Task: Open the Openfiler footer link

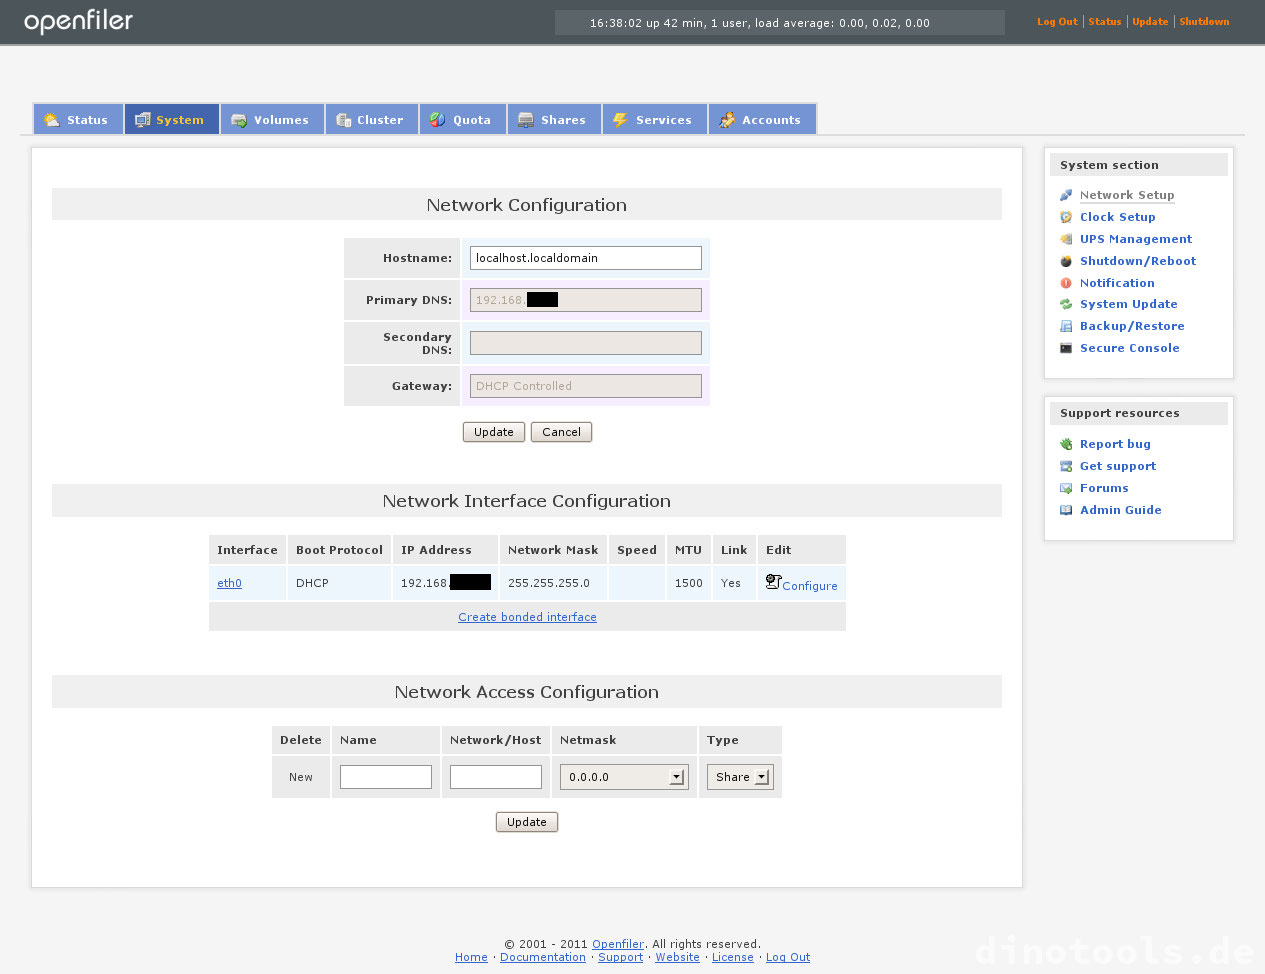Action: (618, 944)
